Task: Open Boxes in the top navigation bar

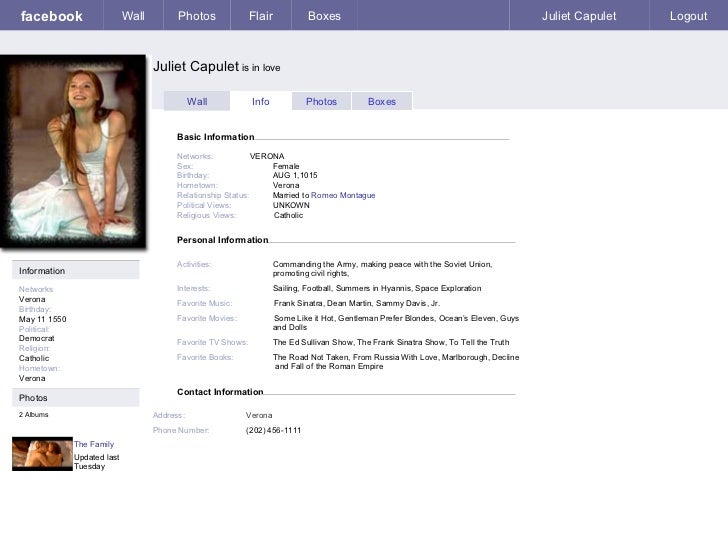Action: tap(324, 16)
